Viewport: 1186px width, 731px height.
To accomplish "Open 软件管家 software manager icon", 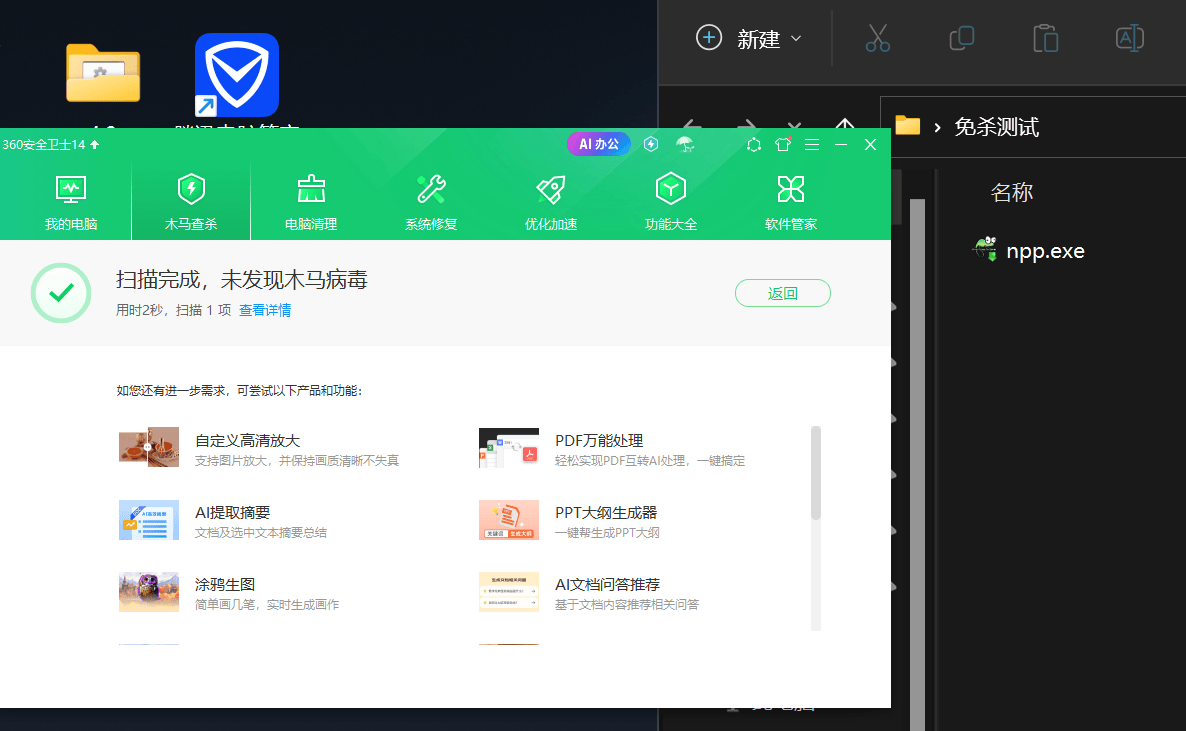I will (791, 189).
